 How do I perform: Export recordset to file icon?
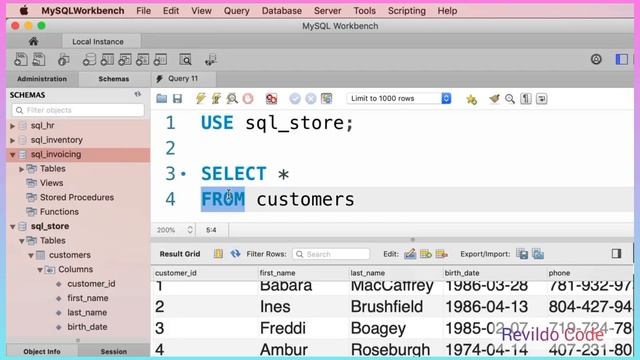[x=522, y=254]
